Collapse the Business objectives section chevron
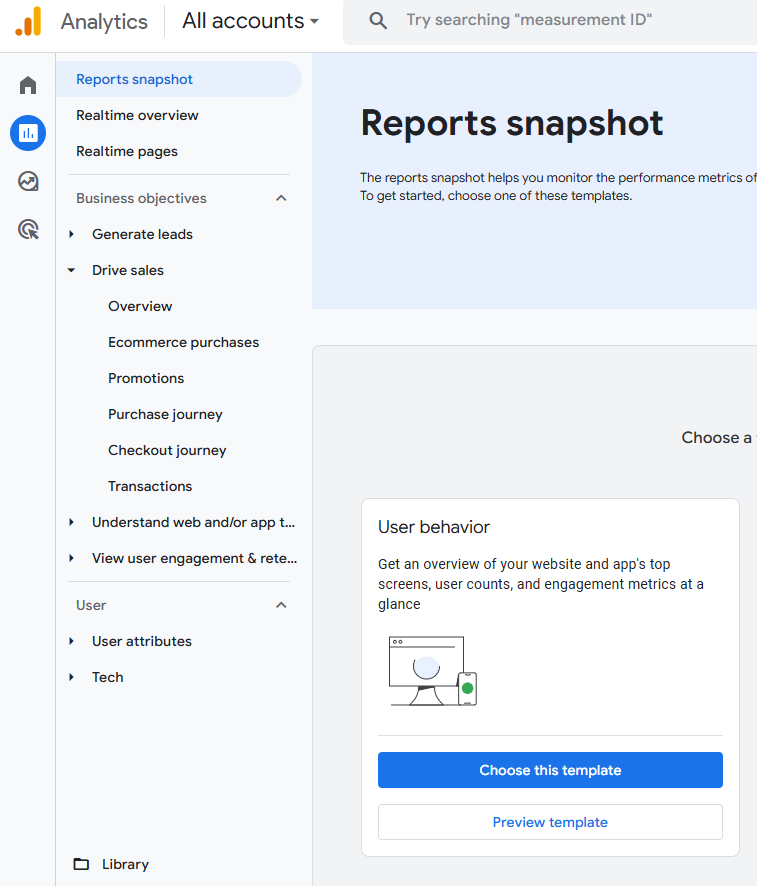This screenshot has width=757, height=886. [281, 198]
